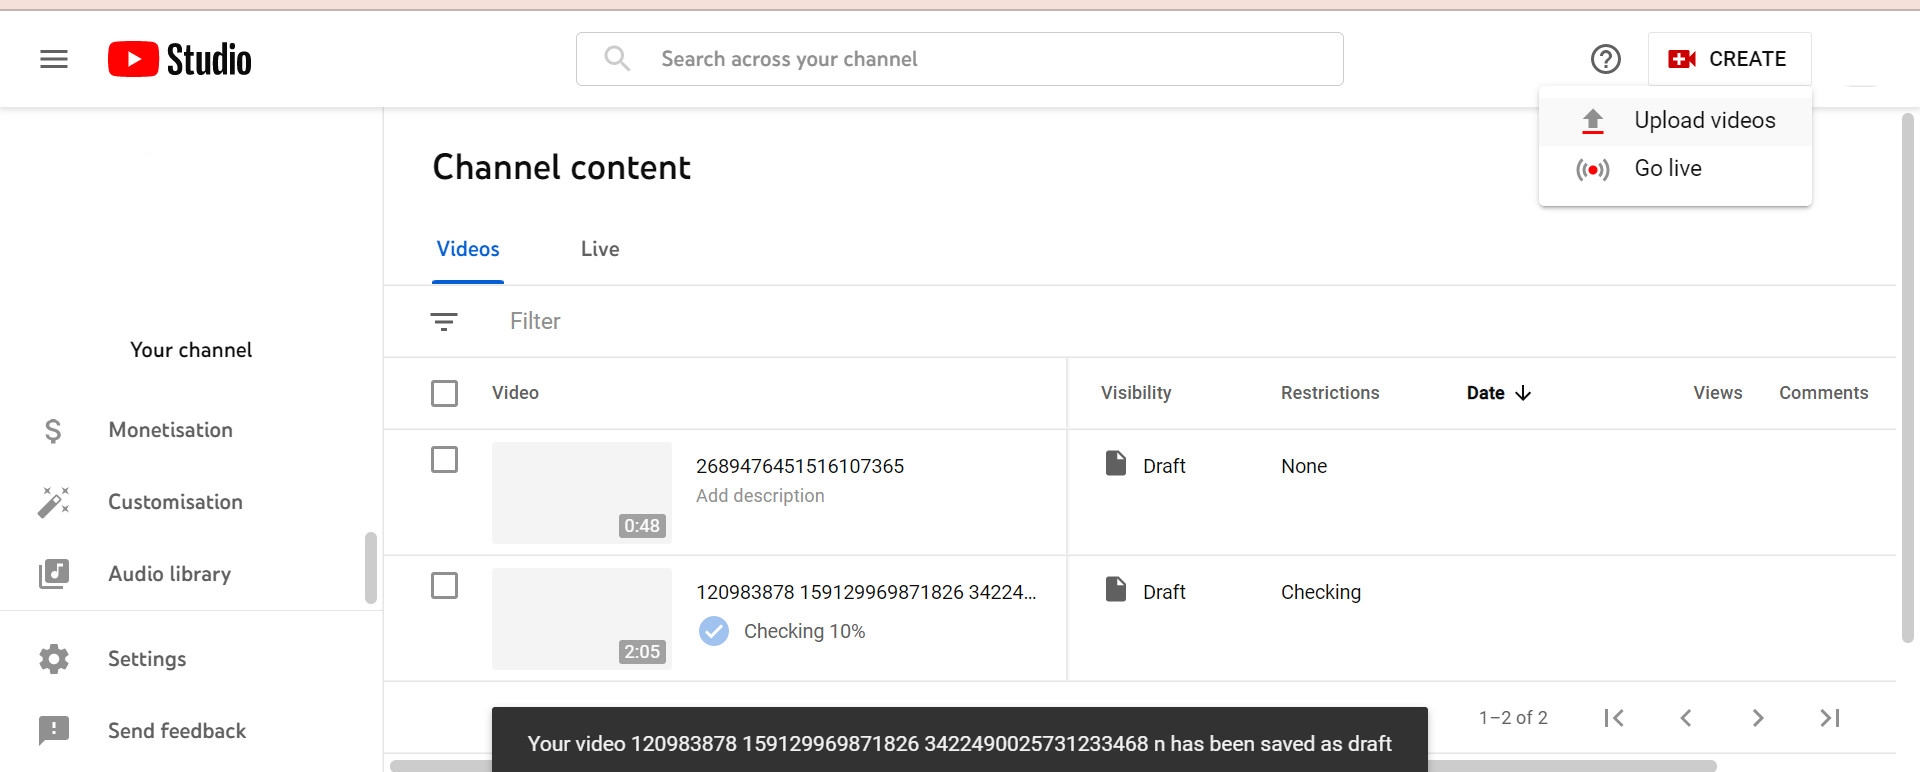Click Draft visibility text of second video
This screenshot has height=772, width=1920.
(x=1164, y=592)
